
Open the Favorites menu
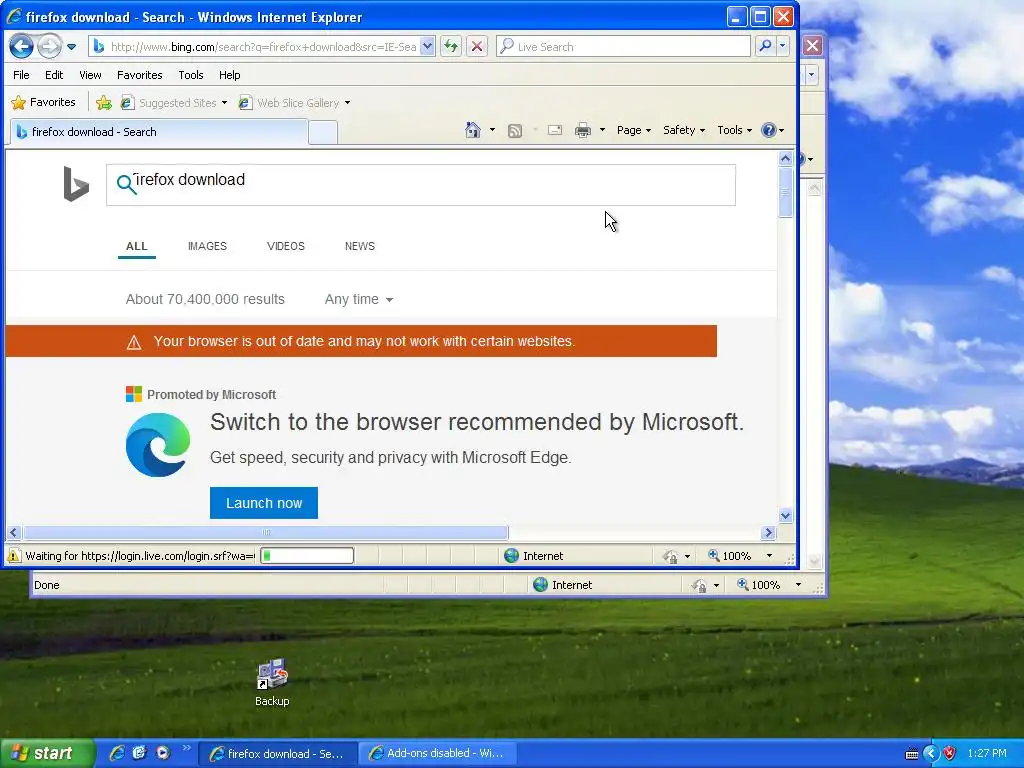click(x=140, y=75)
